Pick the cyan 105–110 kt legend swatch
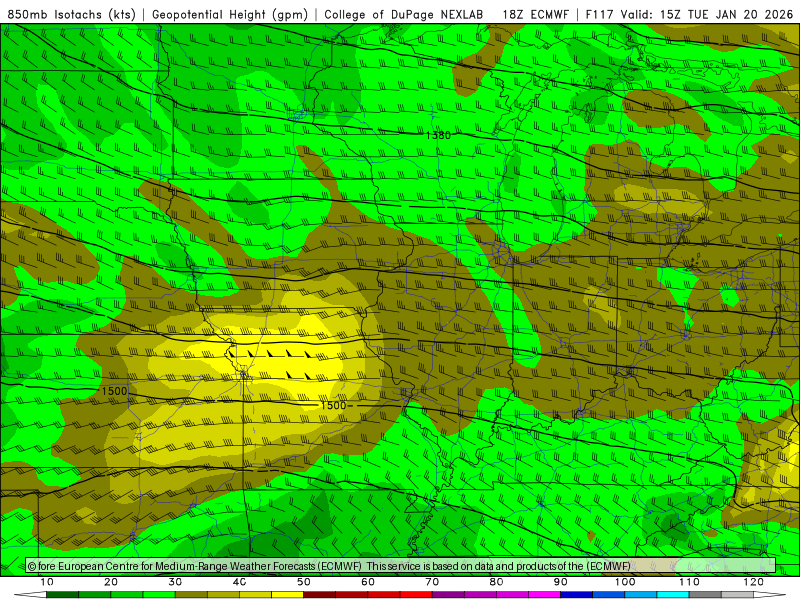 673,595
